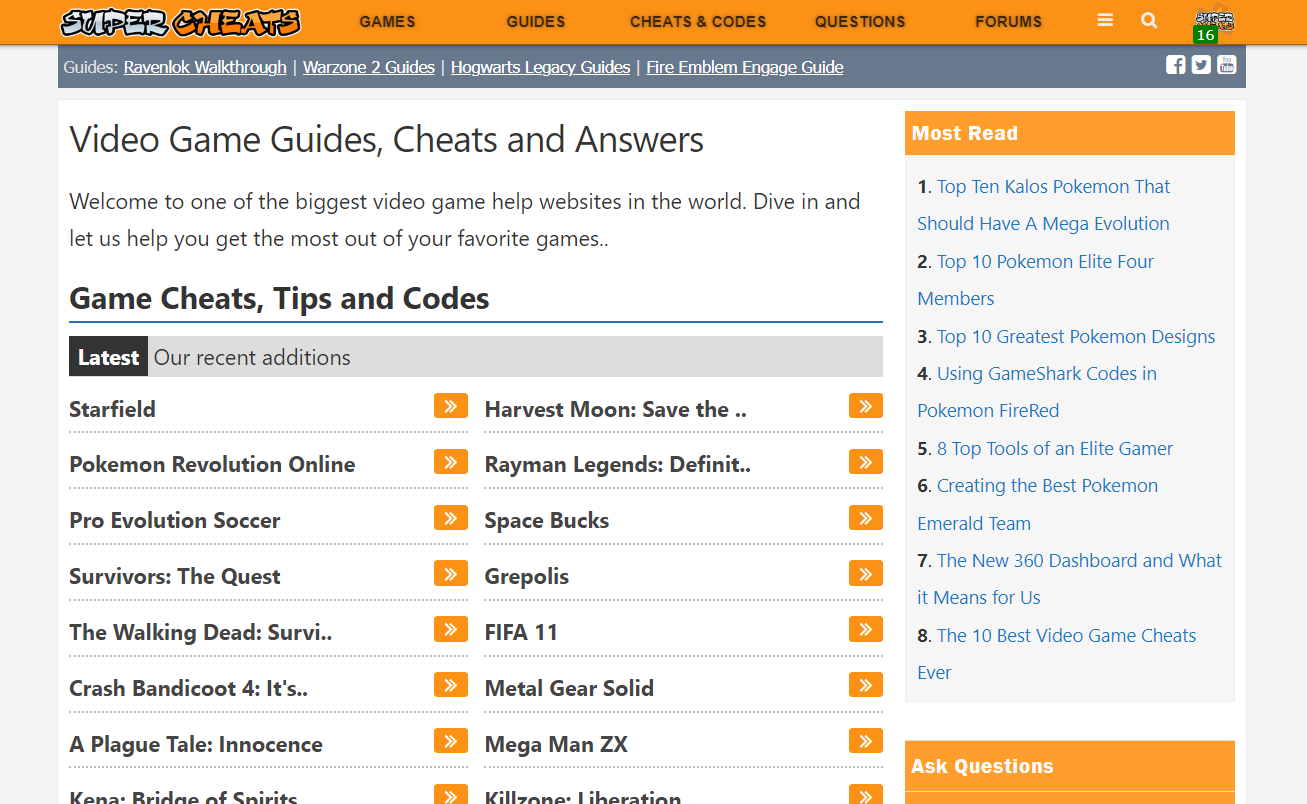Visit the YouTube channel icon

(1227, 65)
